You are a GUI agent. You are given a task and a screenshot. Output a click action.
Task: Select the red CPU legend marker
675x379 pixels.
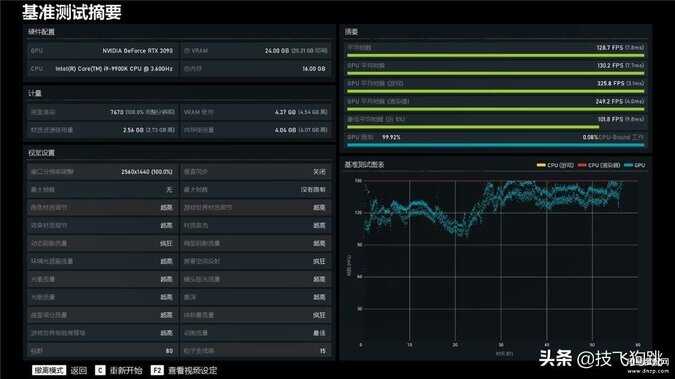pos(582,165)
